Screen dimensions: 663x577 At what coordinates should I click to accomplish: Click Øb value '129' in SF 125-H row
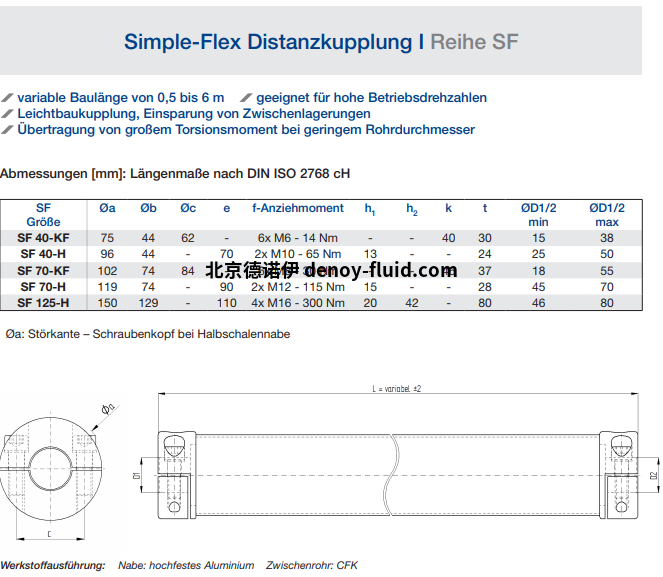148,303
